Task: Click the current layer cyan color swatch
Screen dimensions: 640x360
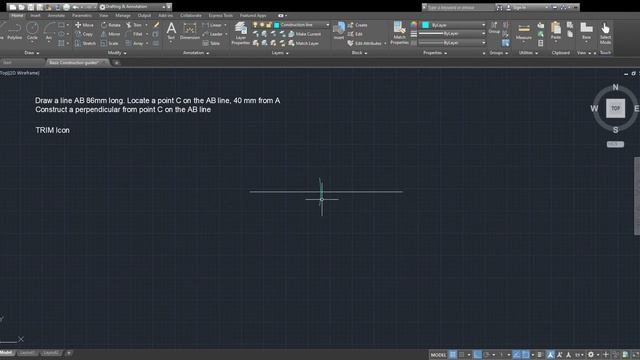Action: pyautogui.click(x=277, y=25)
